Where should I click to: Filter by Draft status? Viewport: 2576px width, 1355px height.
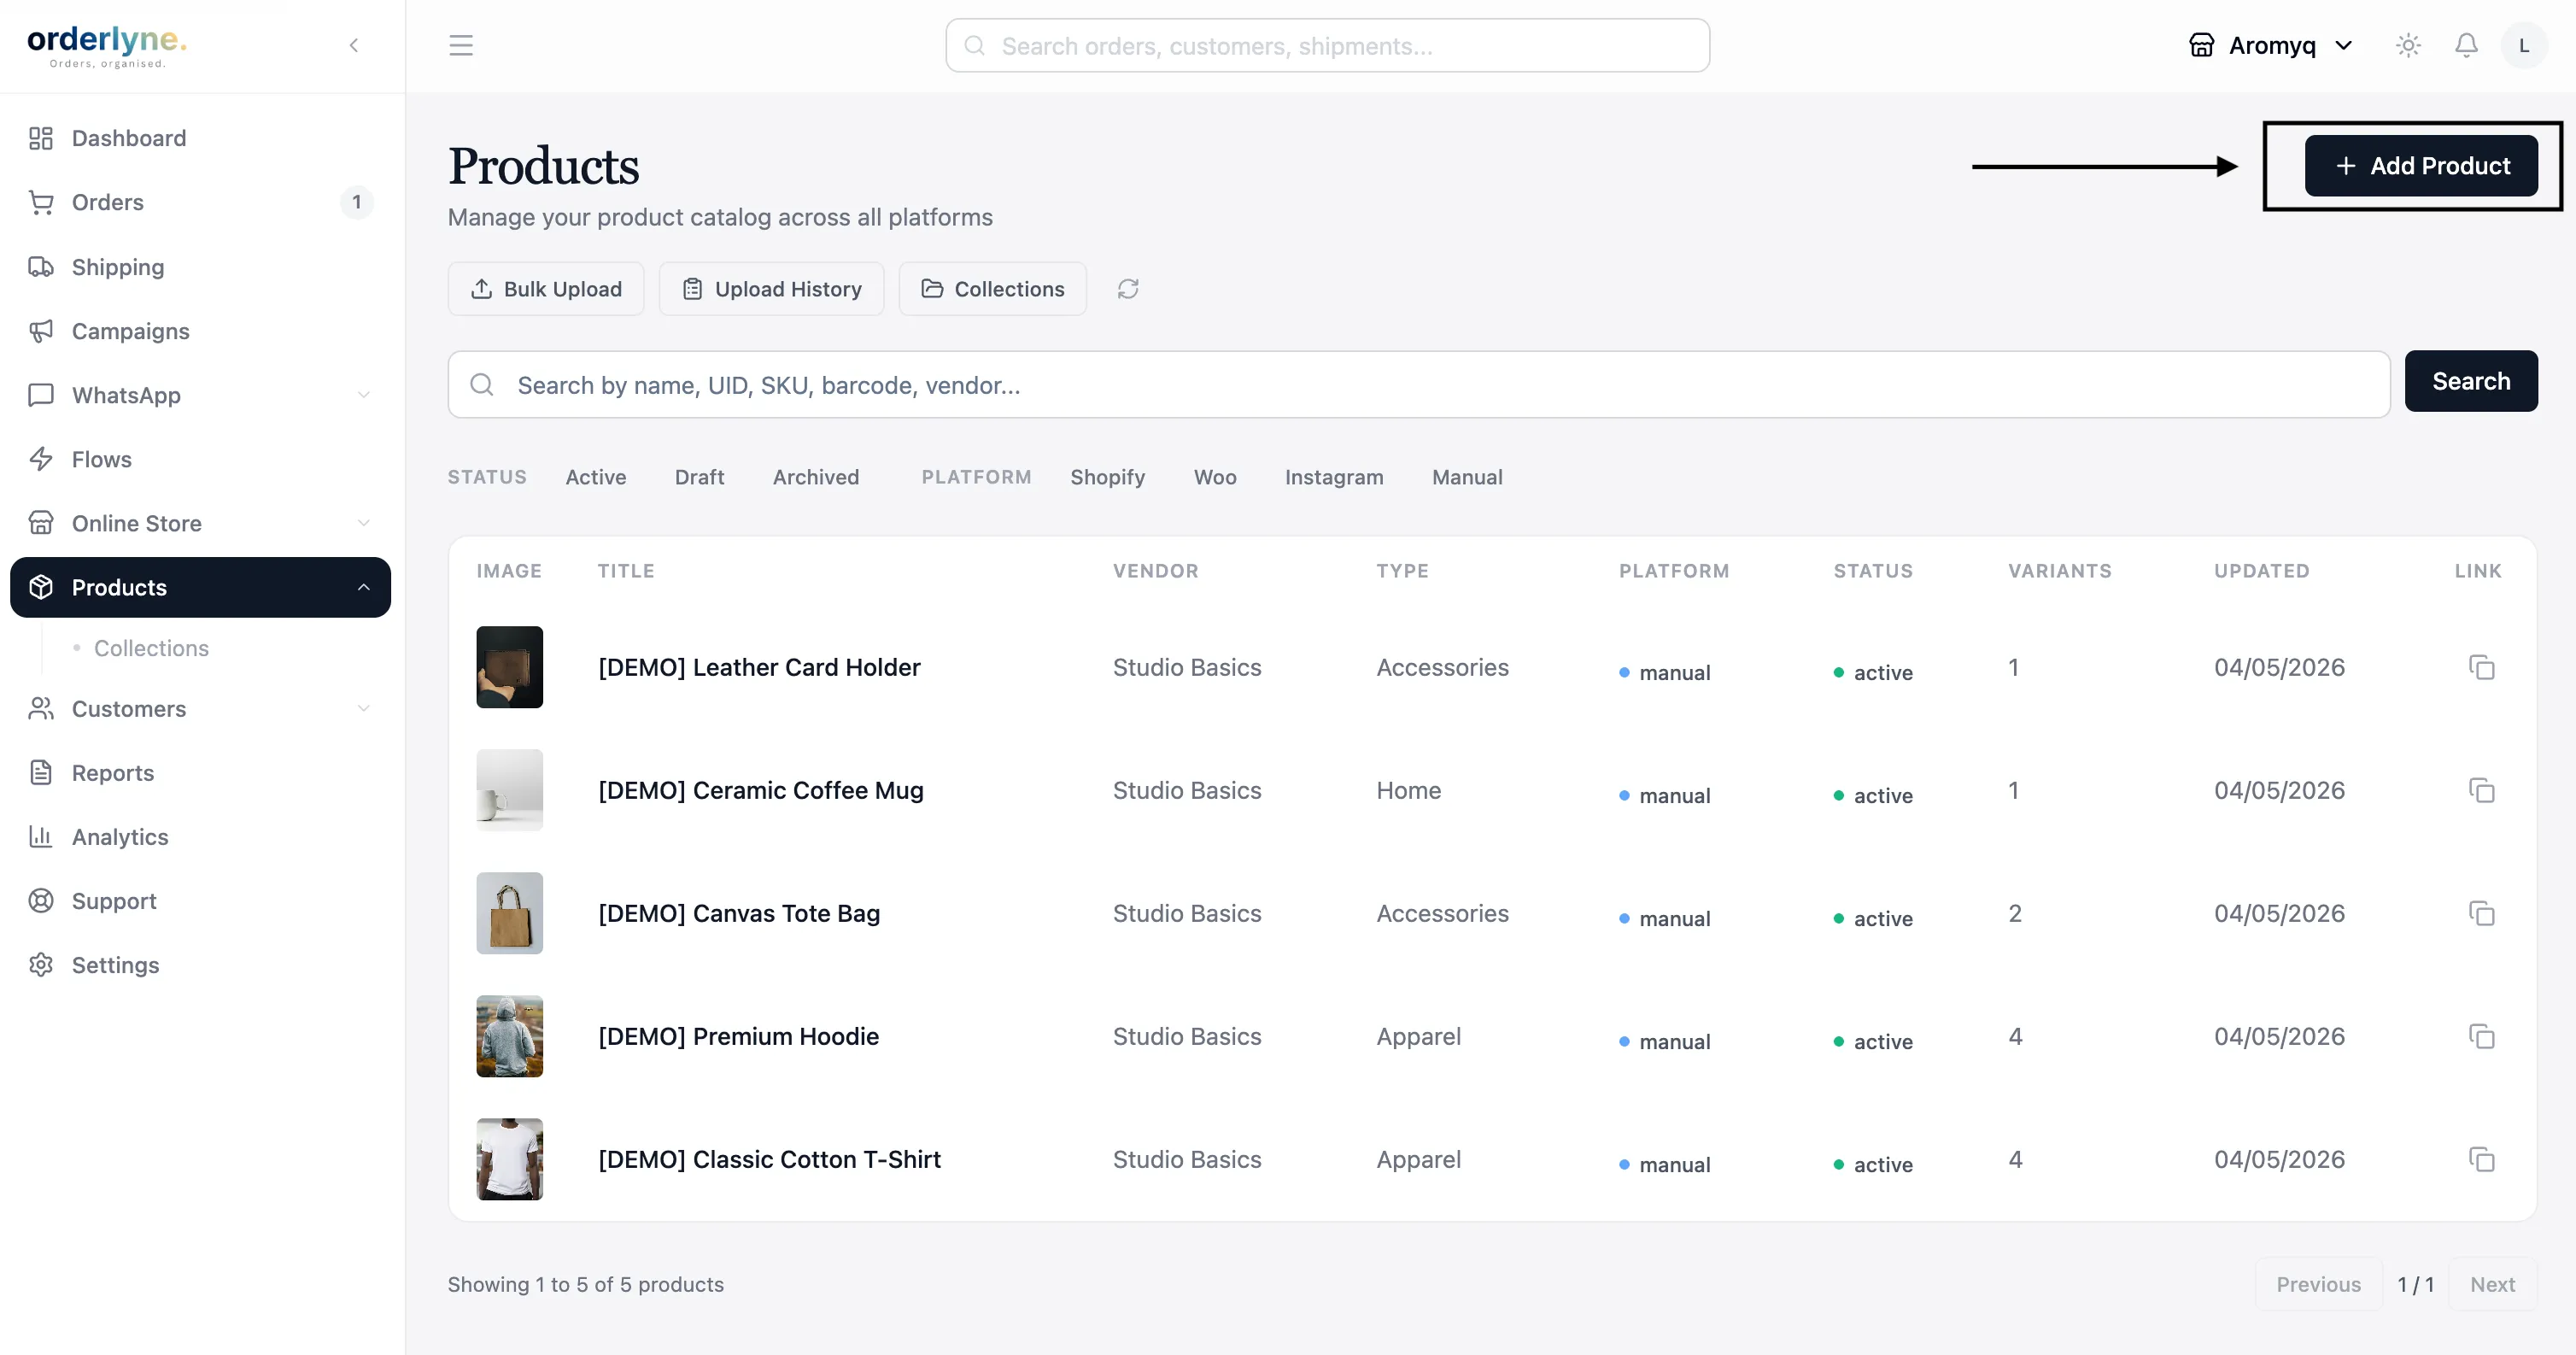coord(699,477)
